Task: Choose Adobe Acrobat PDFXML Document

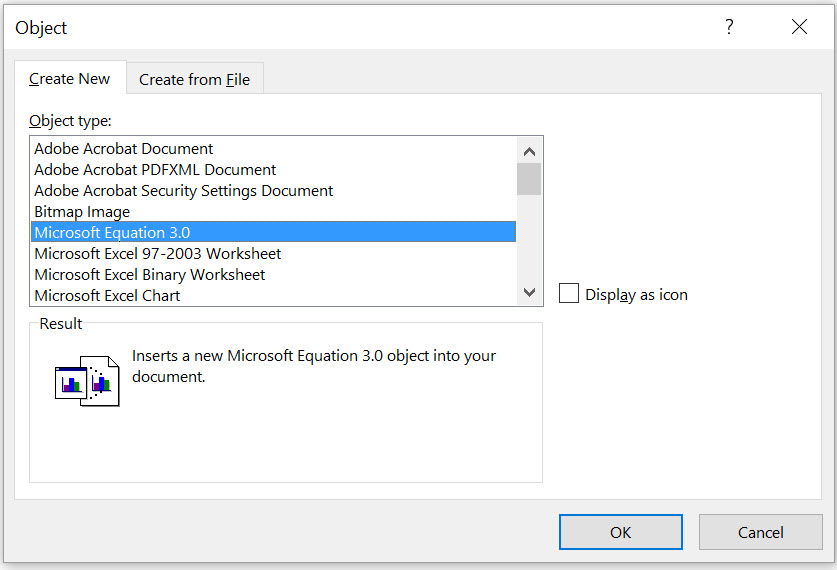Action: tap(273, 169)
